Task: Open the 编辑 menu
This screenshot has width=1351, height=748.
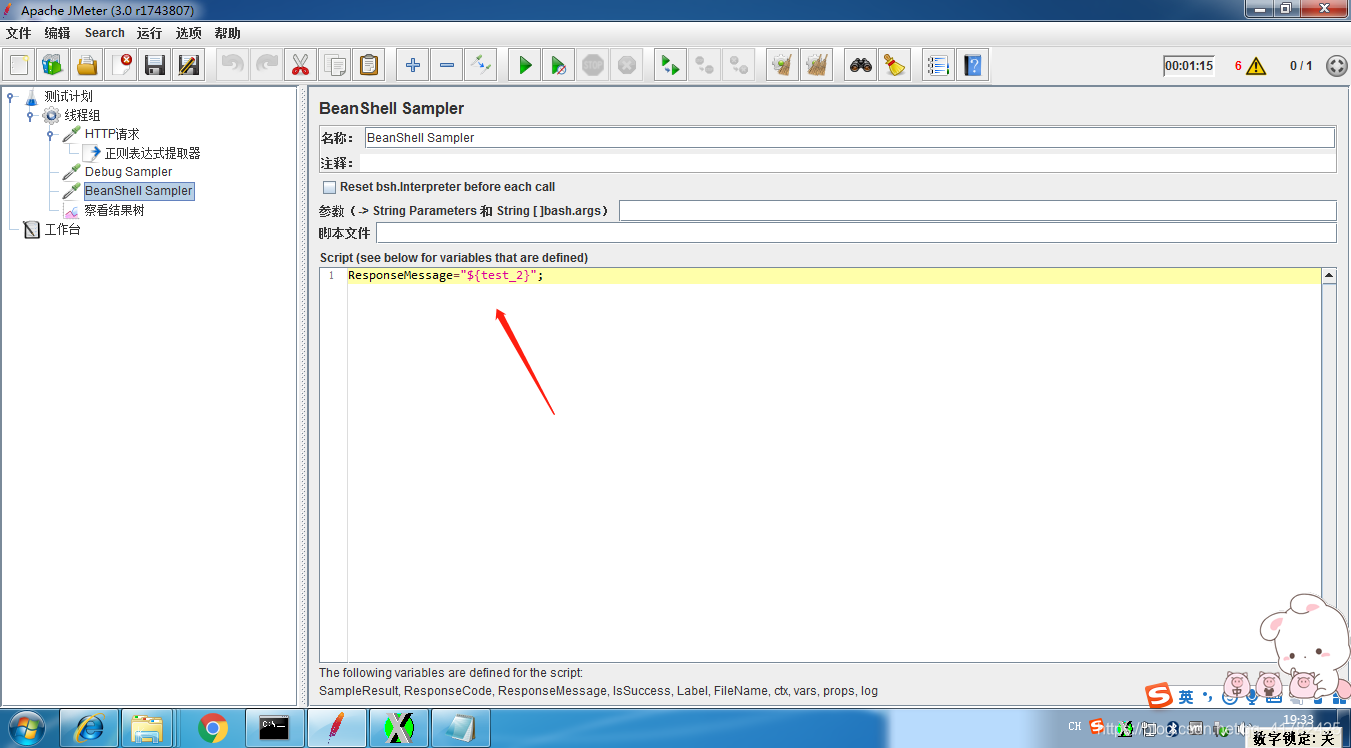Action: [57, 33]
